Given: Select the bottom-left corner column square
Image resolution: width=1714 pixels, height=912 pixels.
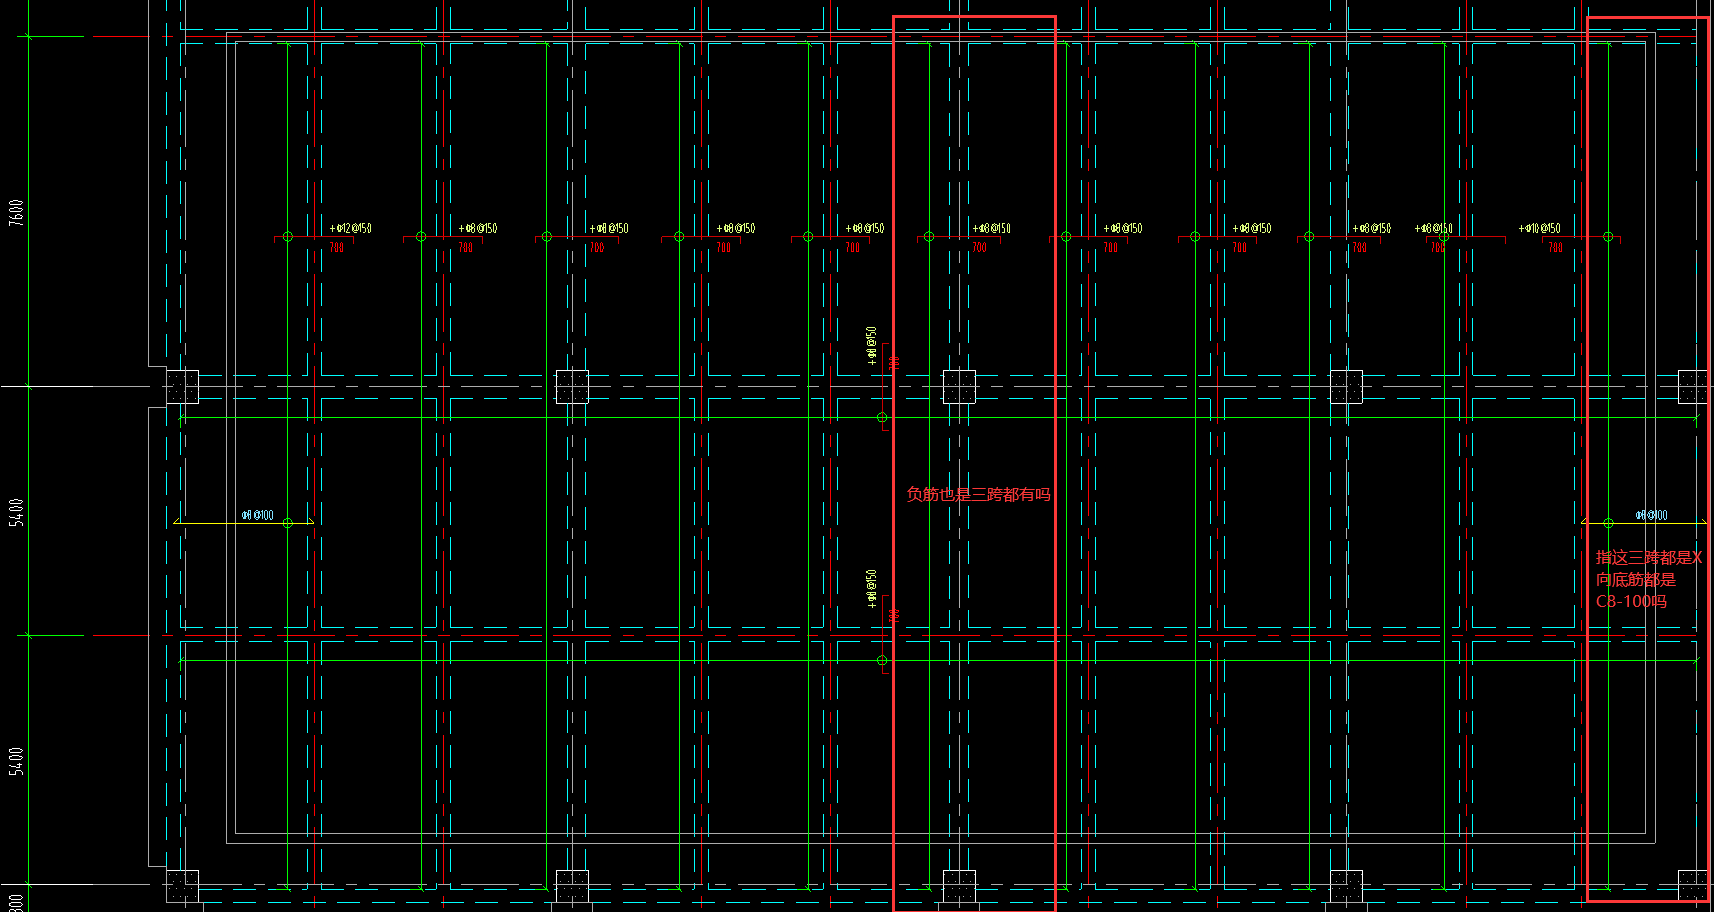Looking at the screenshot, I should pos(182,886).
